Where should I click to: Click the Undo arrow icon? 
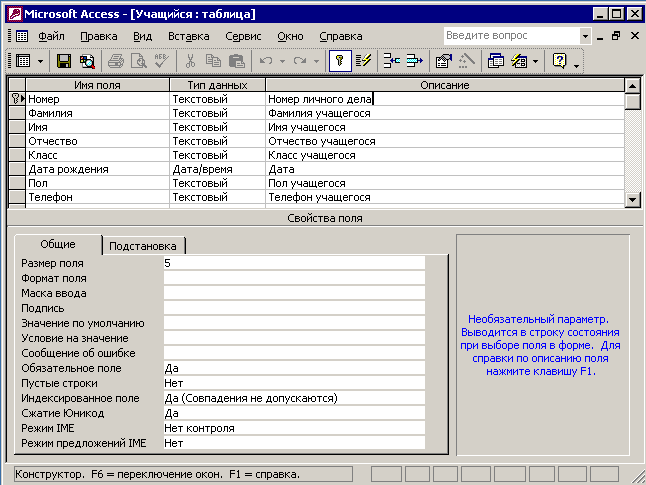tap(266, 61)
